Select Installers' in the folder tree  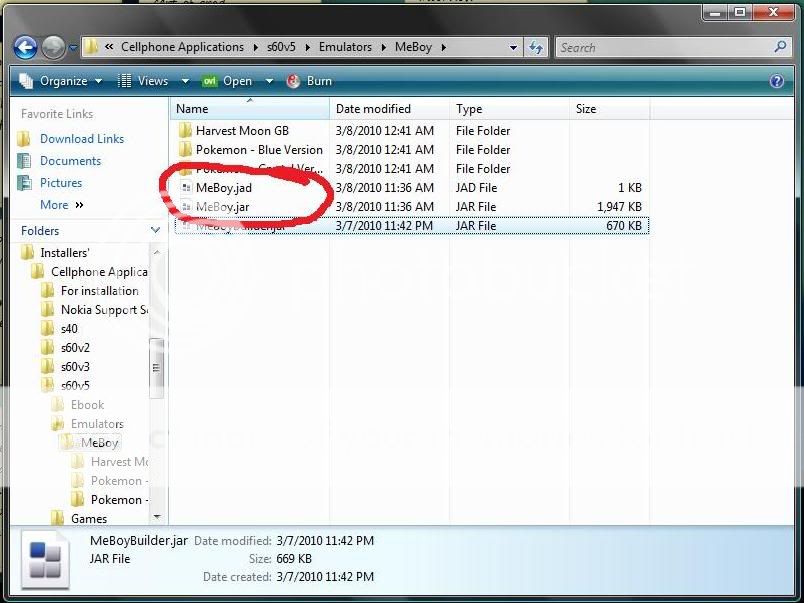pyautogui.click(x=65, y=253)
